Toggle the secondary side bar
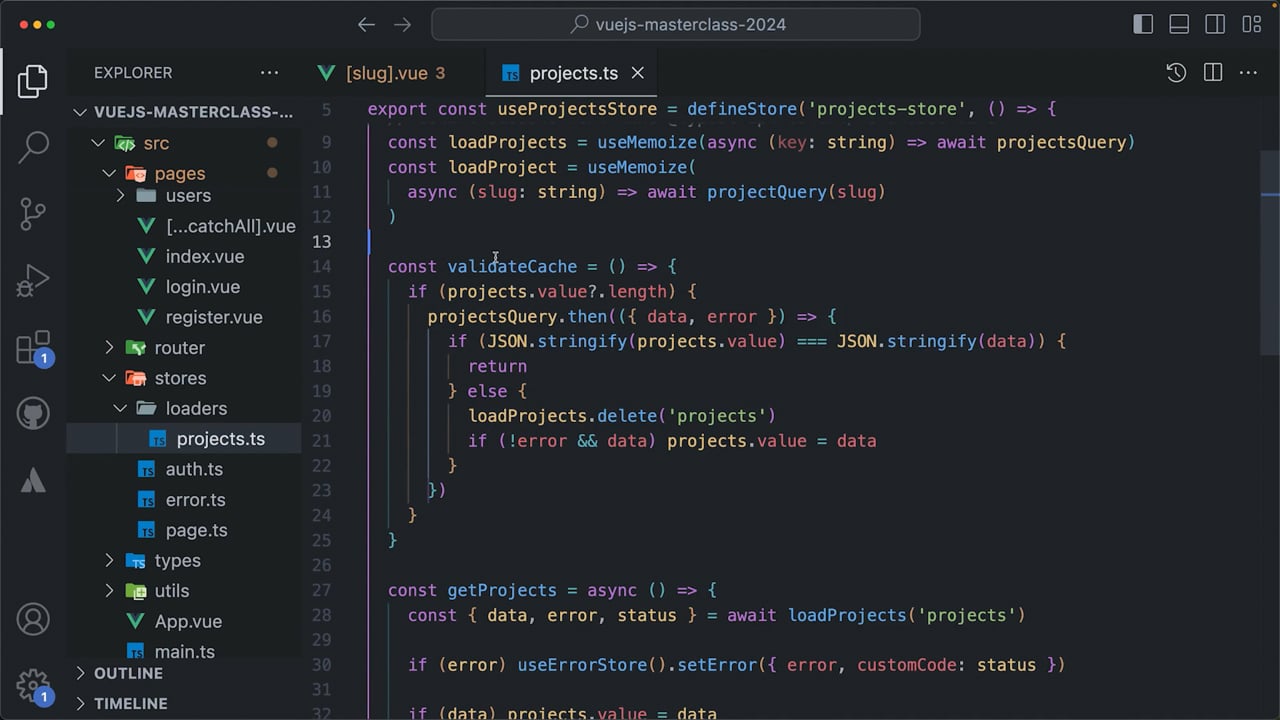Screen dimensions: 1280x720 click(x=1215, y=25)
